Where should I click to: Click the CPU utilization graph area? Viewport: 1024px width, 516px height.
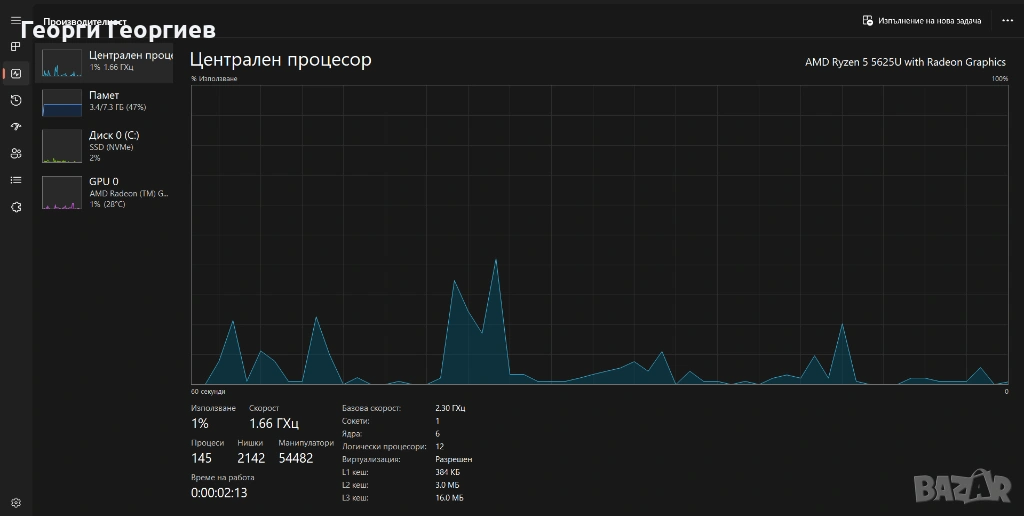pyautogui.click(x=599, y=234)
